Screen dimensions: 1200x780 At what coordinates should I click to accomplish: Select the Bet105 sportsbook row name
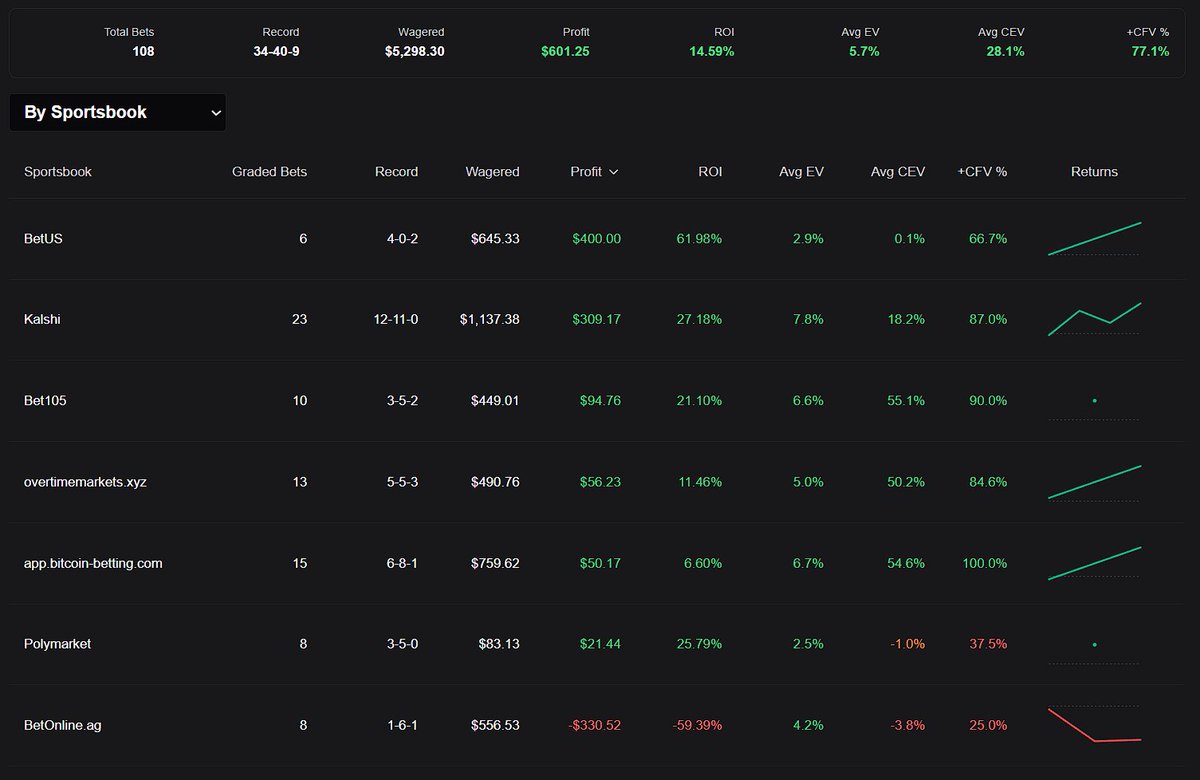point(45,401)
